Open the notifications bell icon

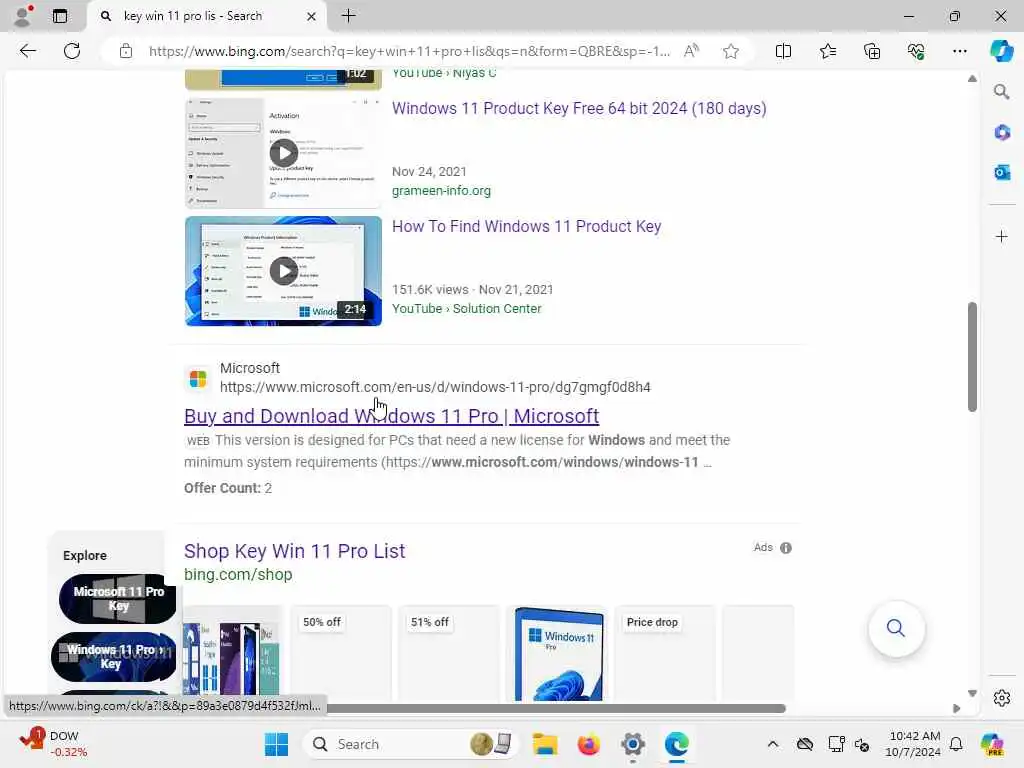[956, 744]
